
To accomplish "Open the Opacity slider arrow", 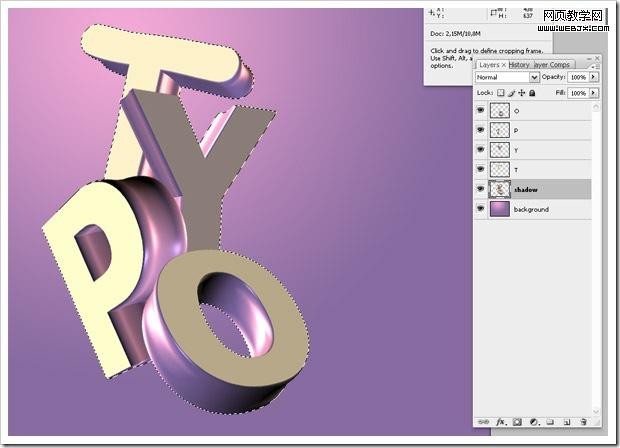I will point(593,77).
